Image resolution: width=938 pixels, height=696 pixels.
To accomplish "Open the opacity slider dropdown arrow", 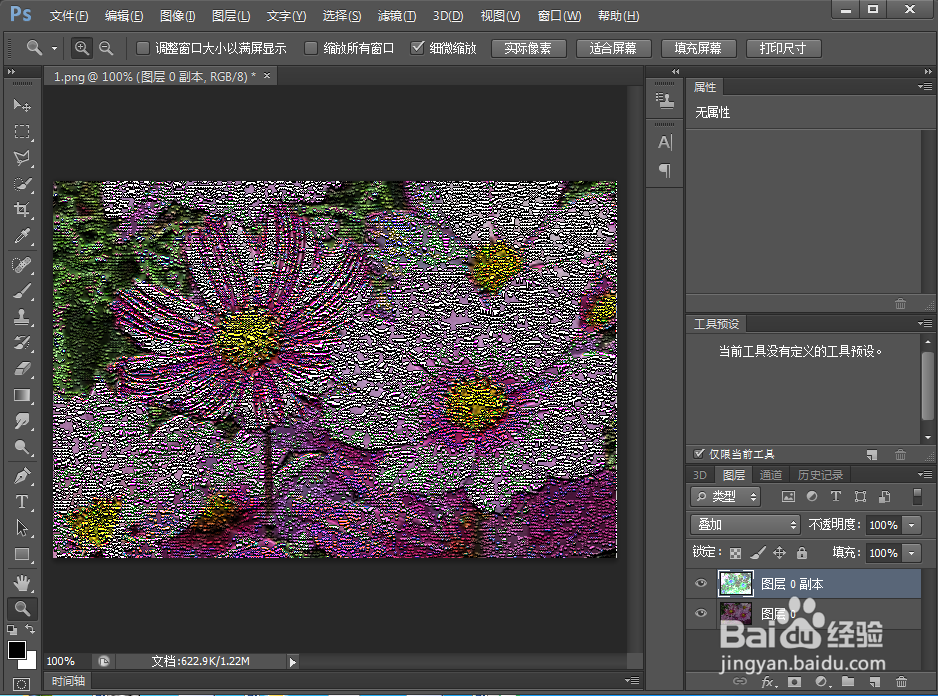I will click(912, 525).
